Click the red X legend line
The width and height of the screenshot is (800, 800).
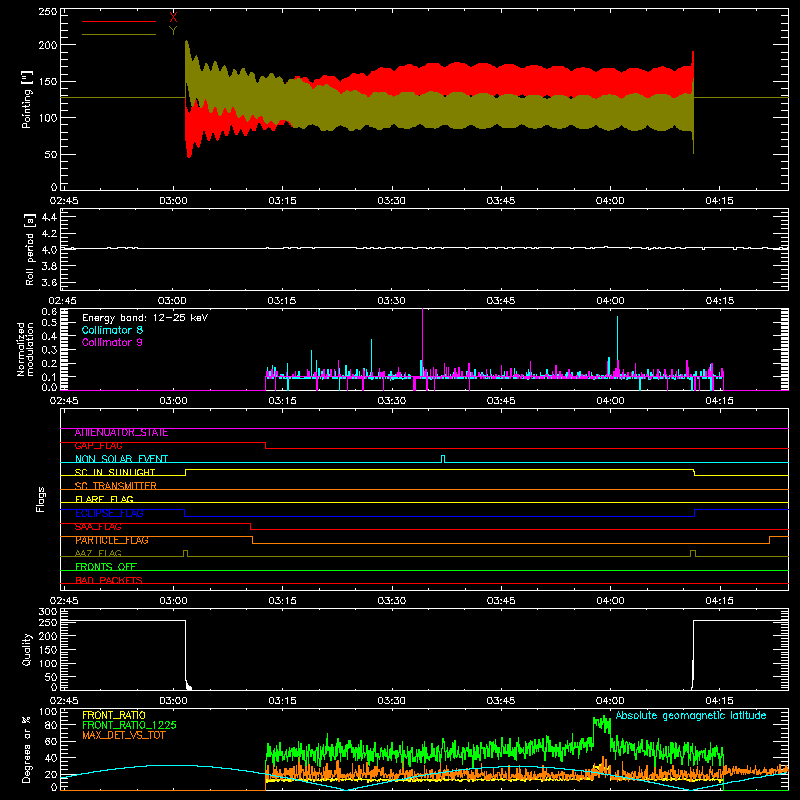click(x=119, y=21)
